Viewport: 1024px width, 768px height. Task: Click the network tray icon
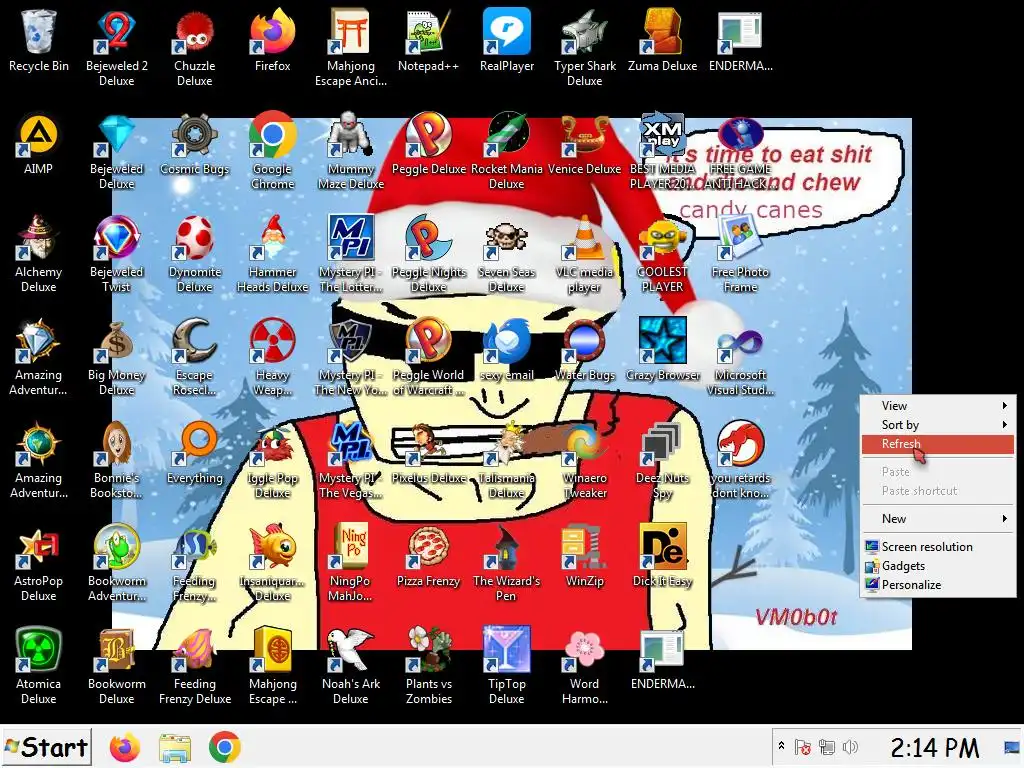click(827, 747)
